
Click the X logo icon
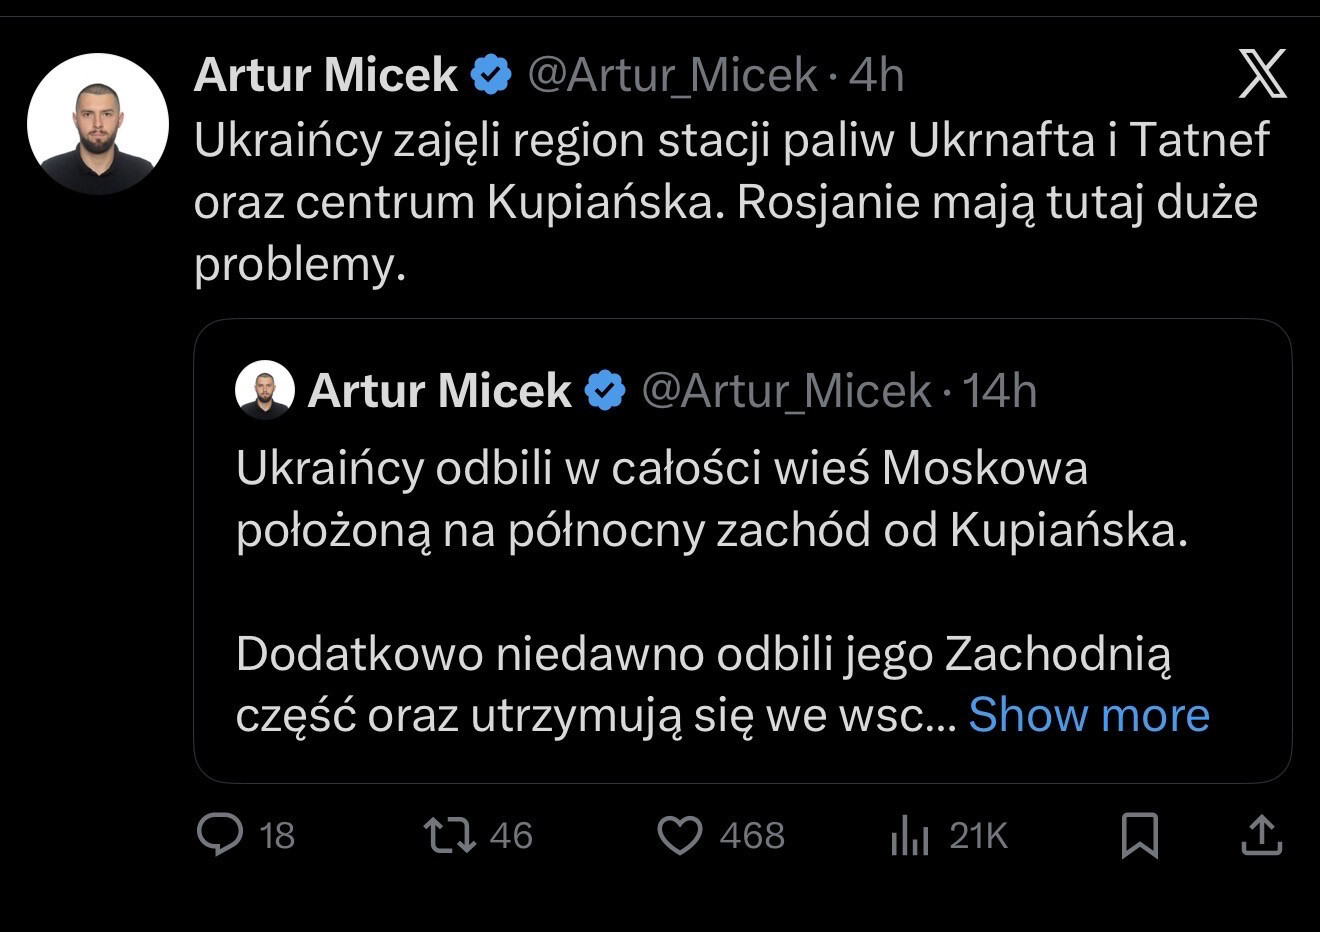tap(1262, 75)
